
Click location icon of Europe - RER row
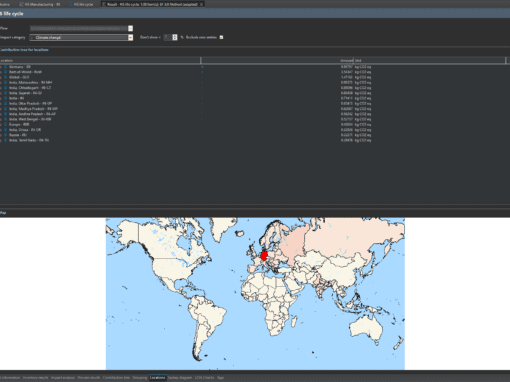tap(5, 124)
